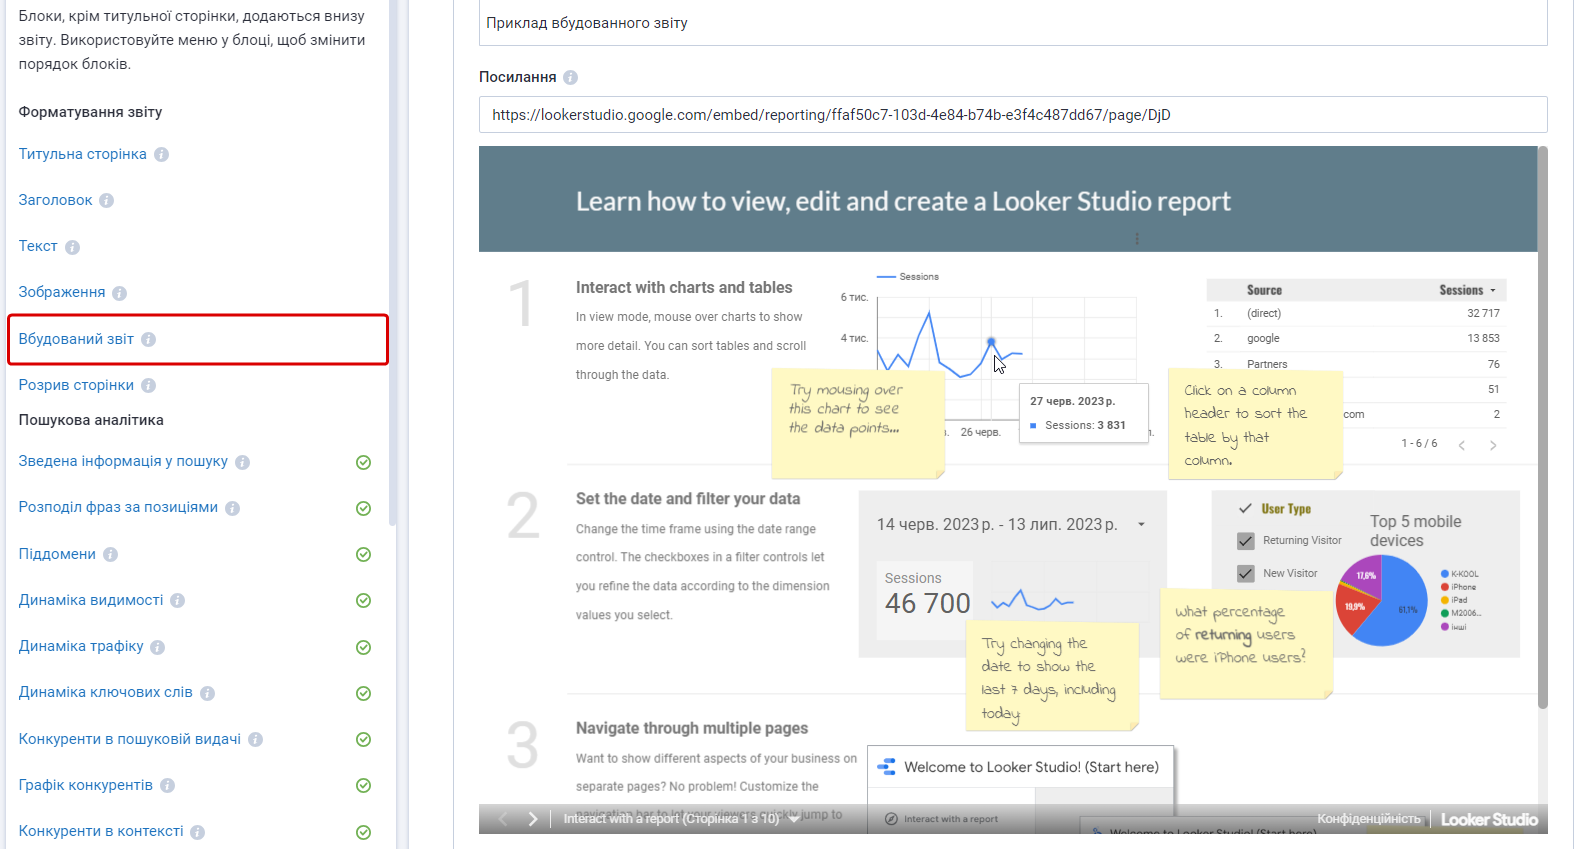
Task: Sort by Sessions column header arrow
Action: [1493, 291]
